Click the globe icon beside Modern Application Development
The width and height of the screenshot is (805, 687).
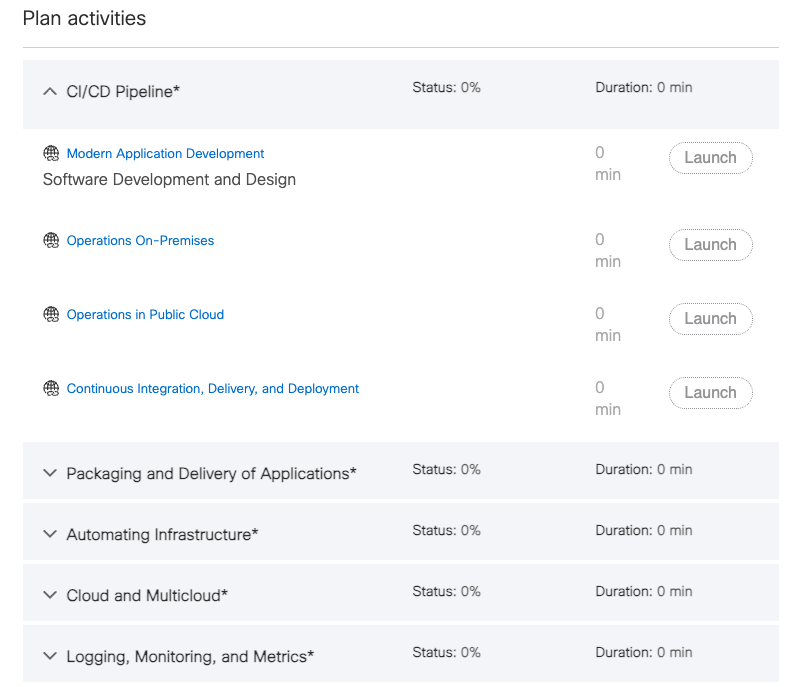click(51, 153)
